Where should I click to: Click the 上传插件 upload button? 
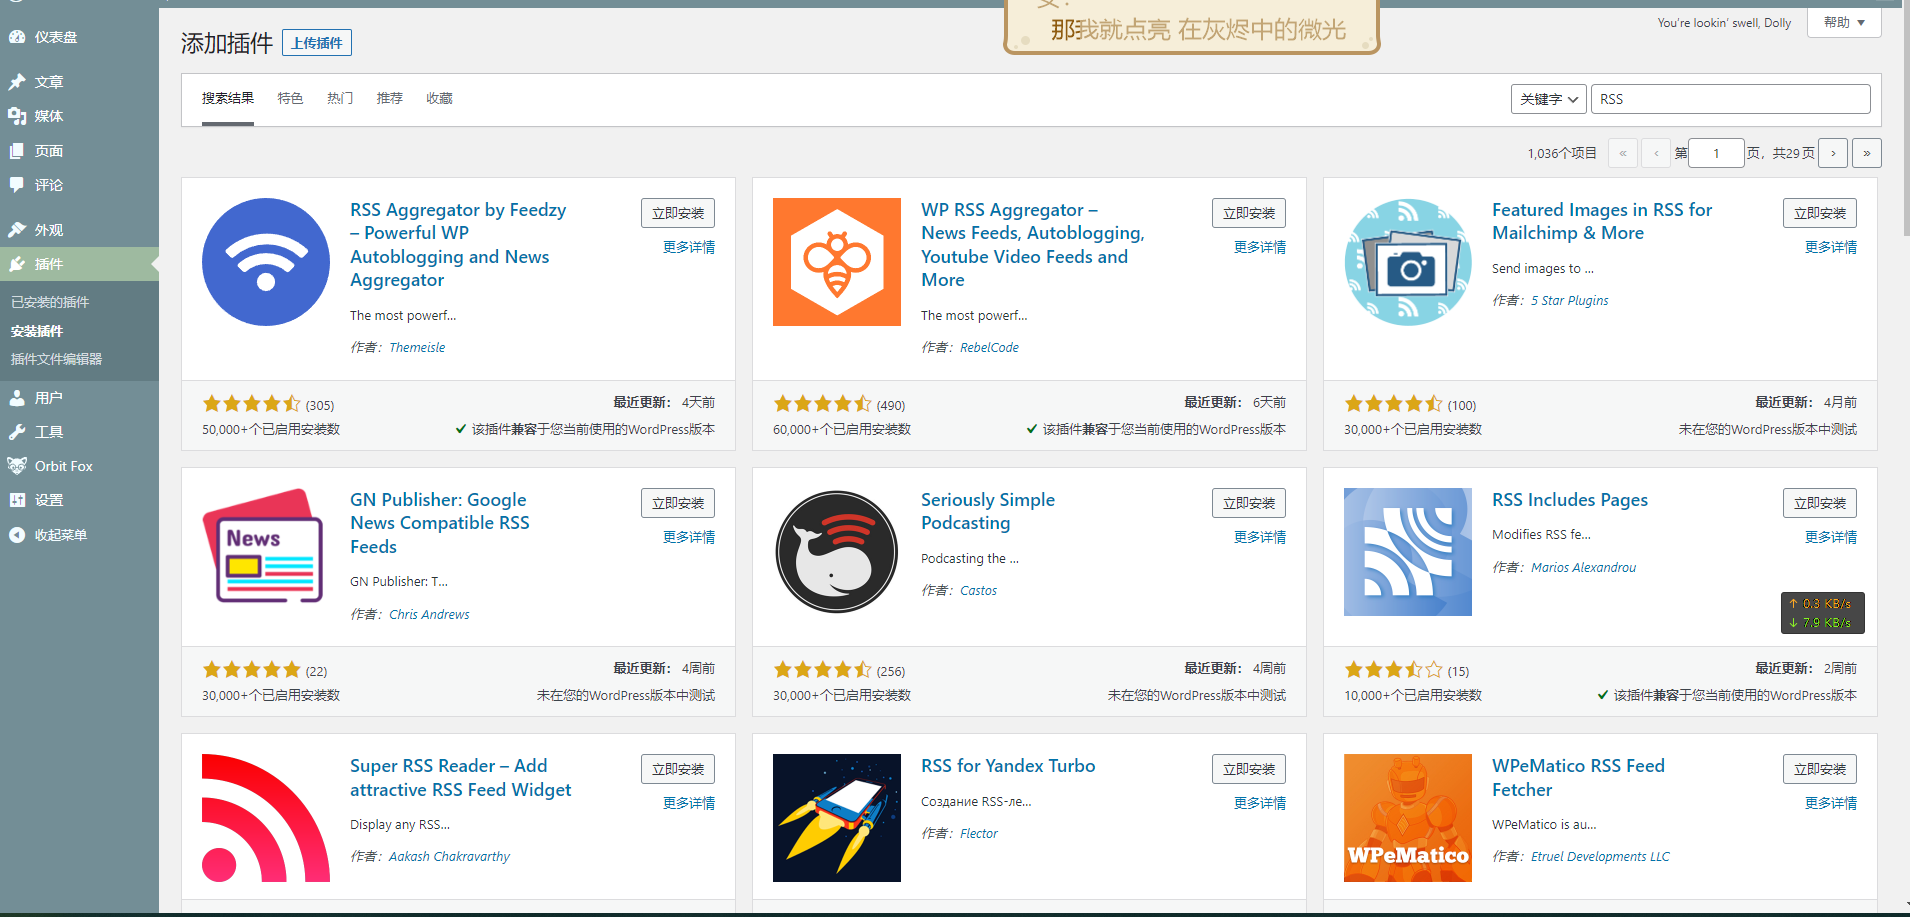[317, 43]
